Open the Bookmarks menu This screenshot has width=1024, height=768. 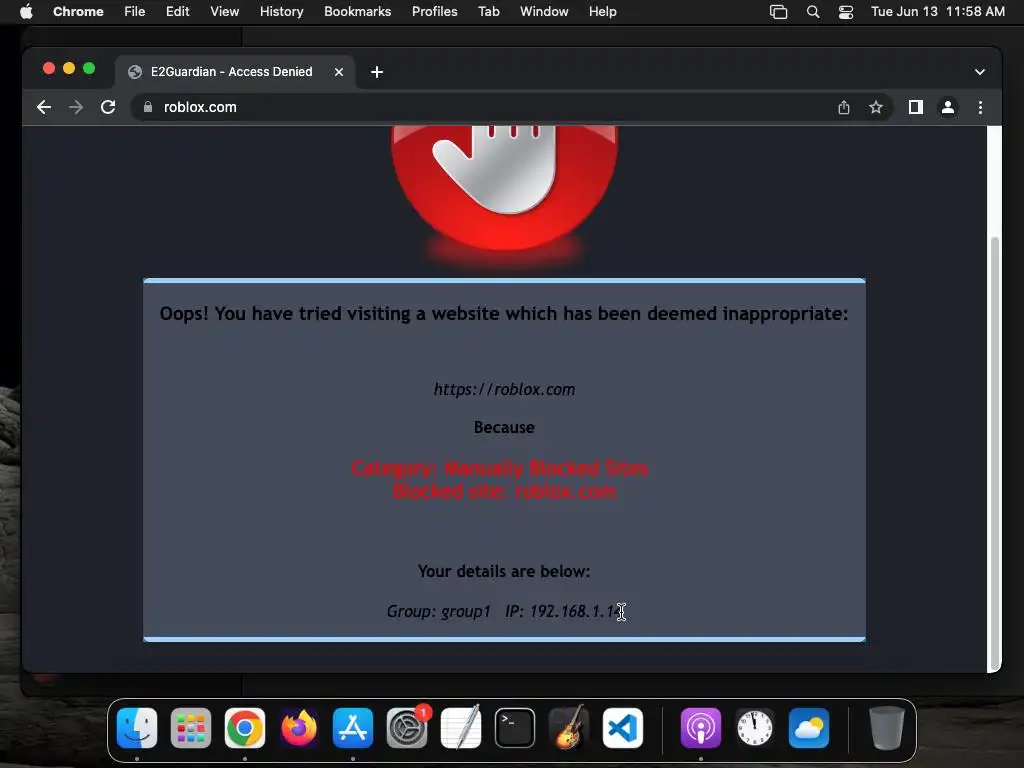tap(357, 12)
